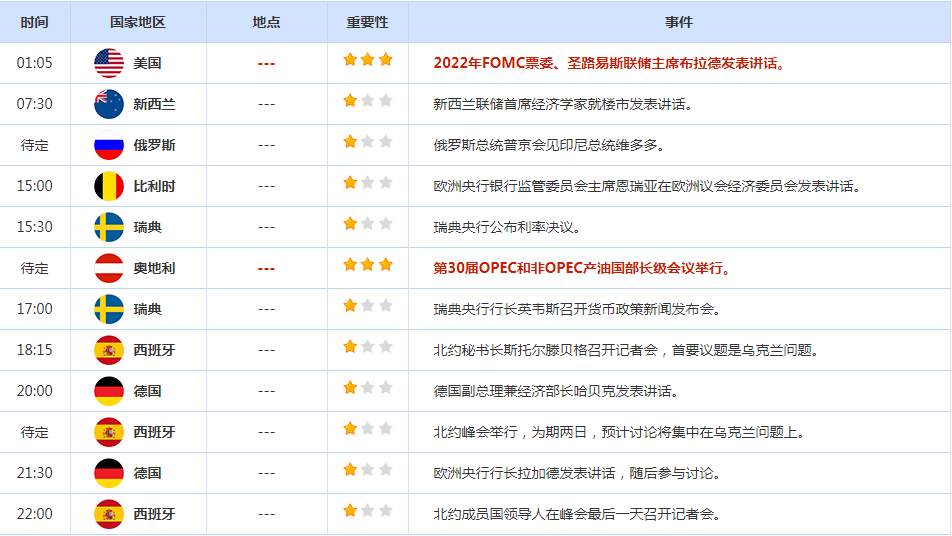Select the 瑞典央行公布利率决议 event
The width and height of the screenshot is (952, 536).
click(x=508, y=227)
